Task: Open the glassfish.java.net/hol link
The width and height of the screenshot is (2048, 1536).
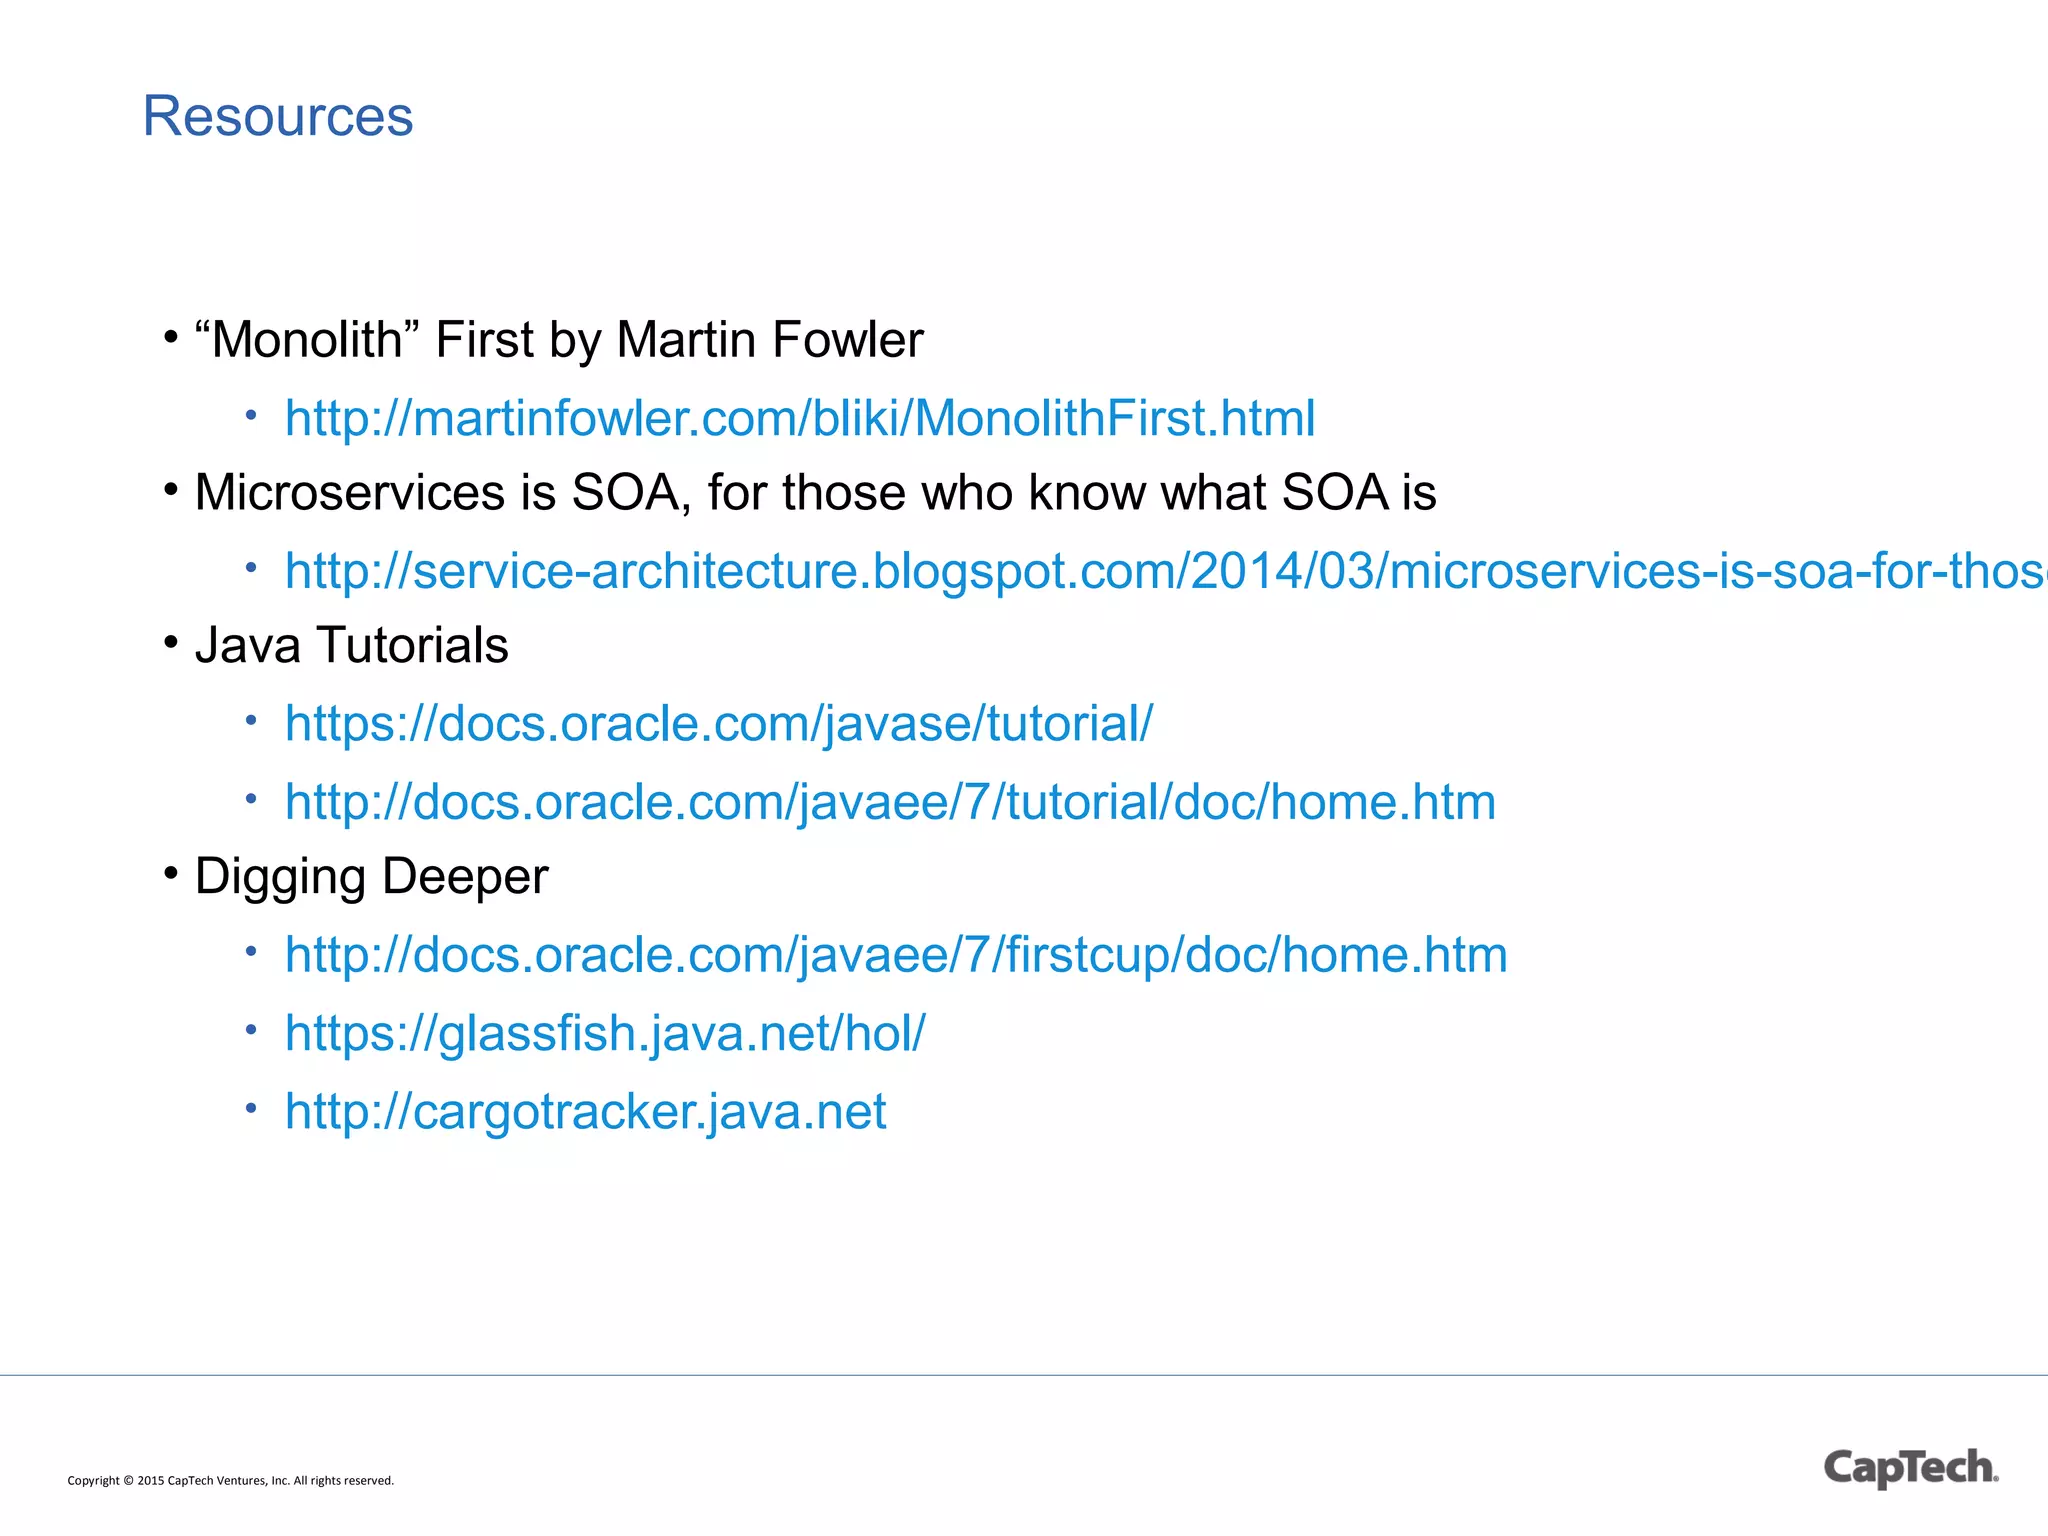Action: (x=605, y=1033)
